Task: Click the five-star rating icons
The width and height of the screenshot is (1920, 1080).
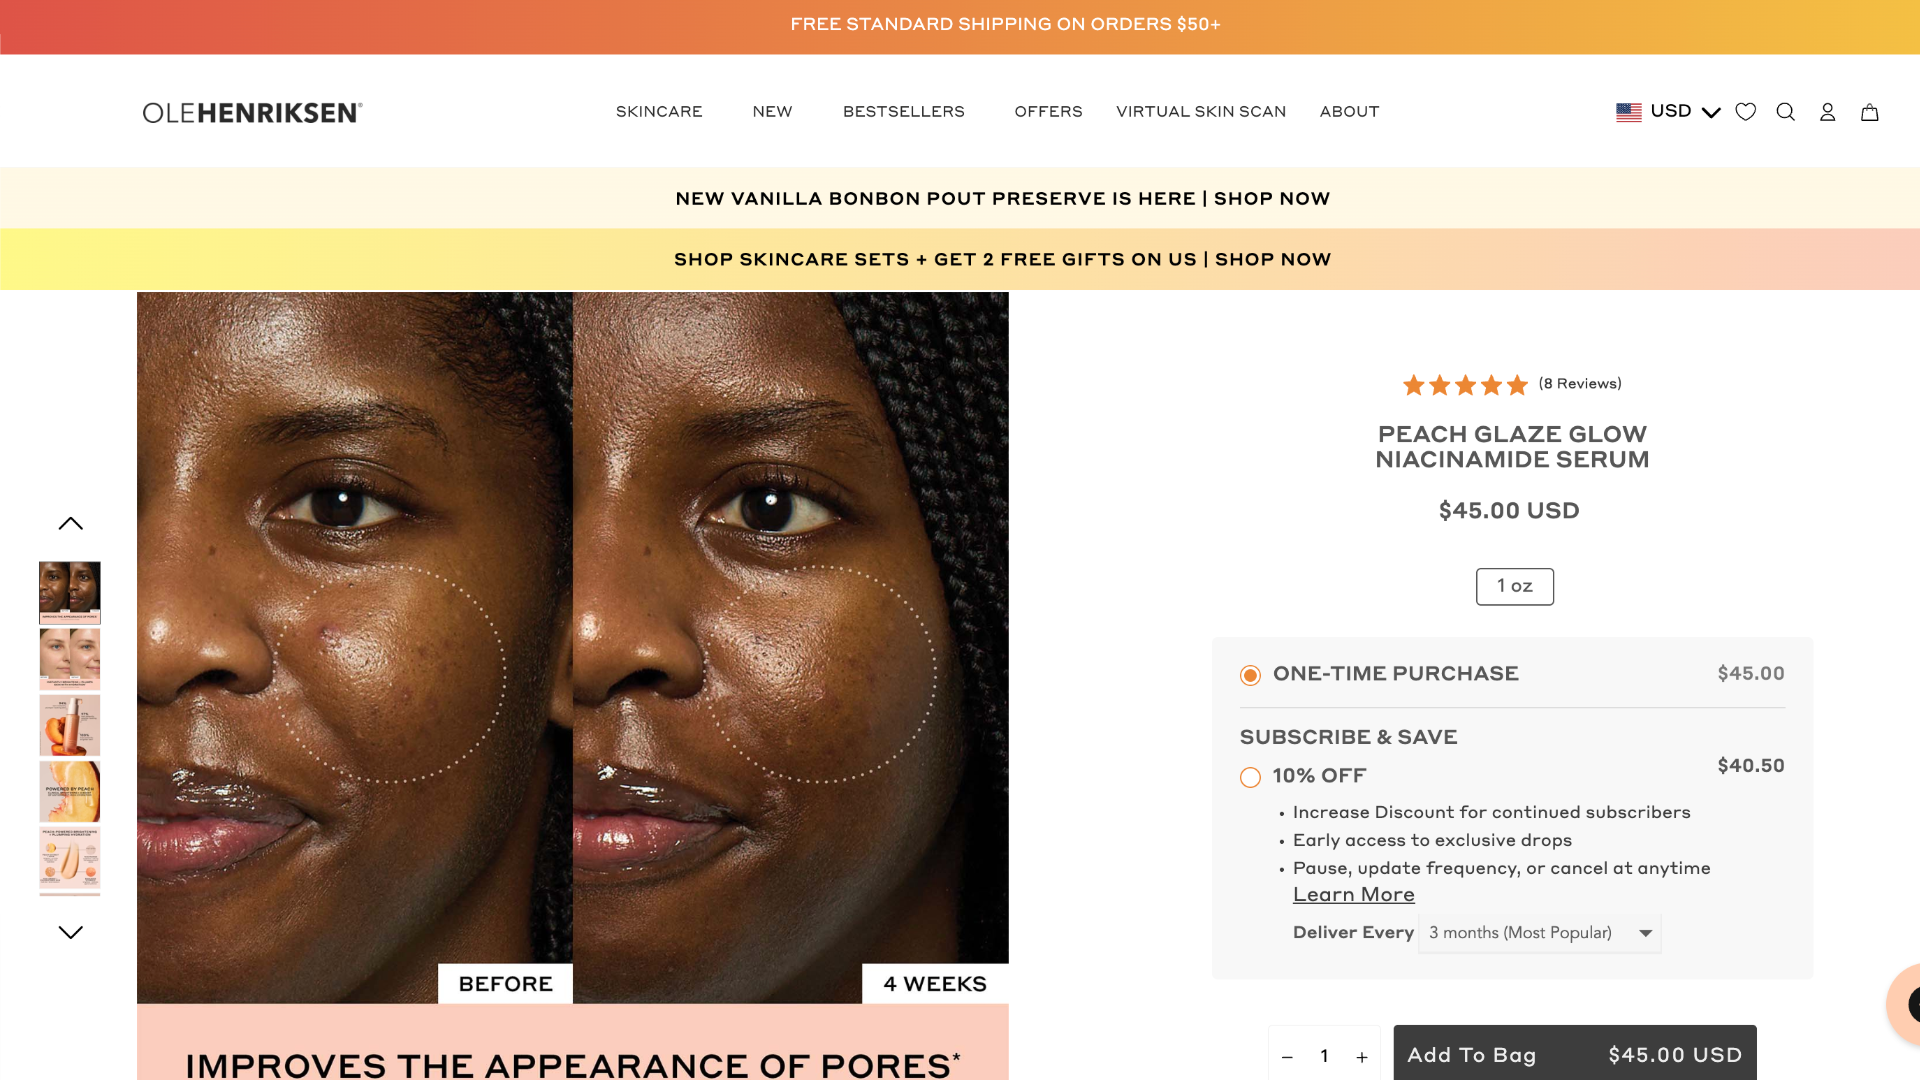Action: point(1466,385)
